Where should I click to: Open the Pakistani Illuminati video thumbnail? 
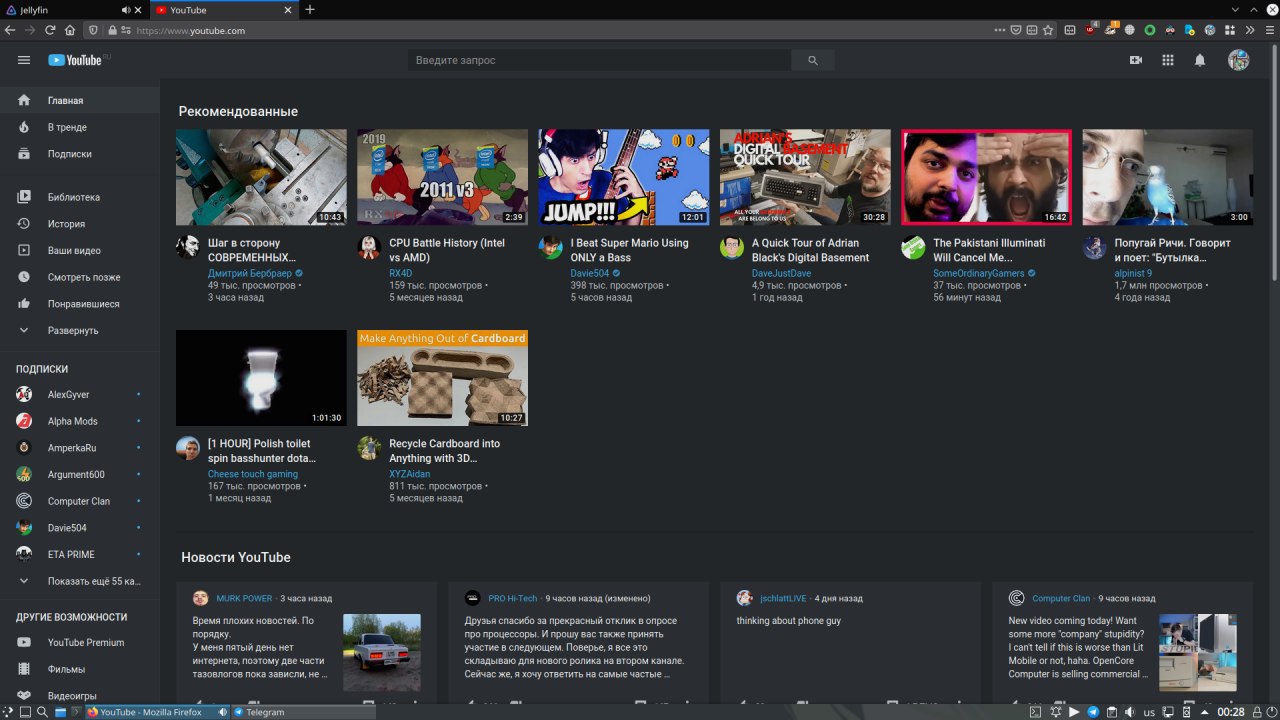click(986, 177)
